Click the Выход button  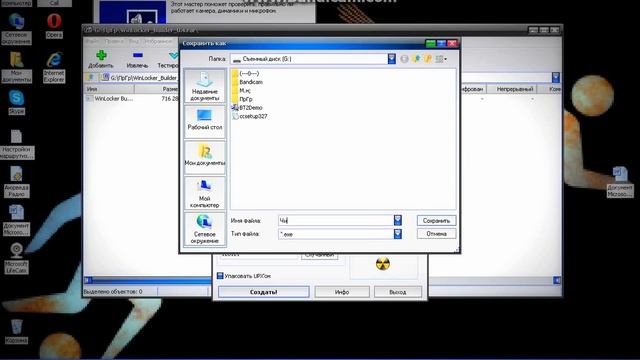(398, 292)
